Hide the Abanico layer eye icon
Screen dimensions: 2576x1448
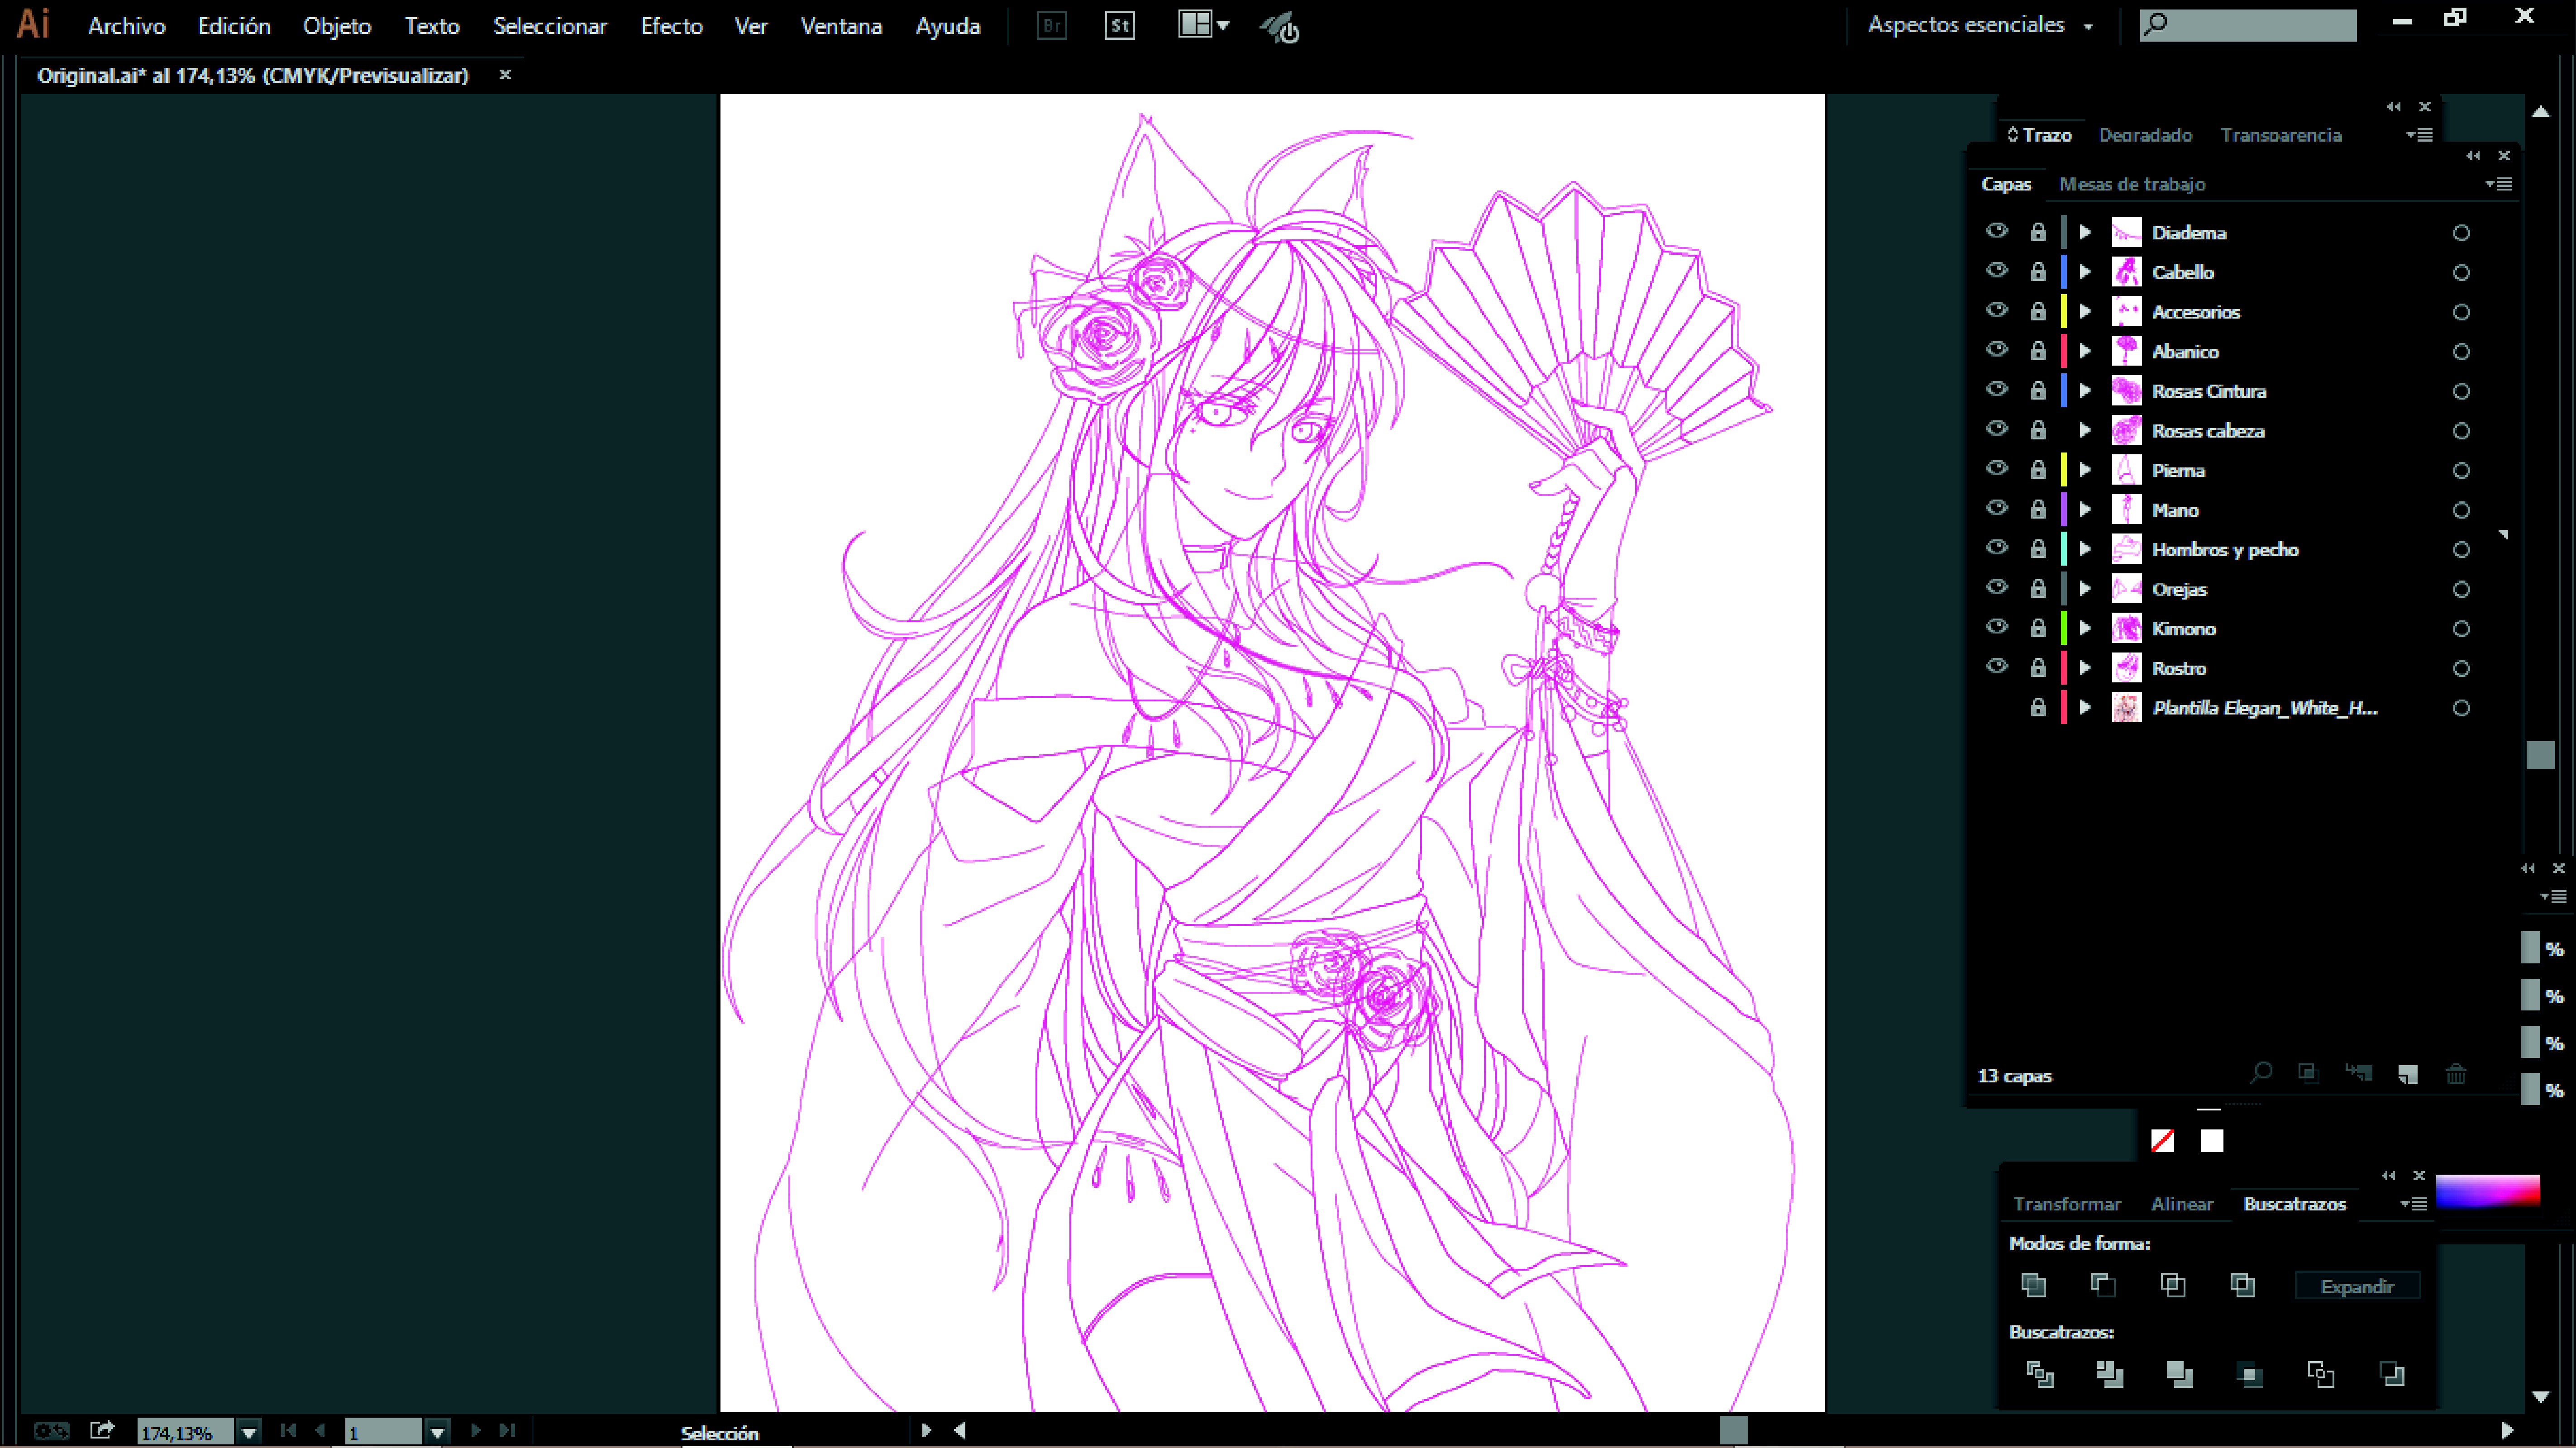click(1997, 350)
